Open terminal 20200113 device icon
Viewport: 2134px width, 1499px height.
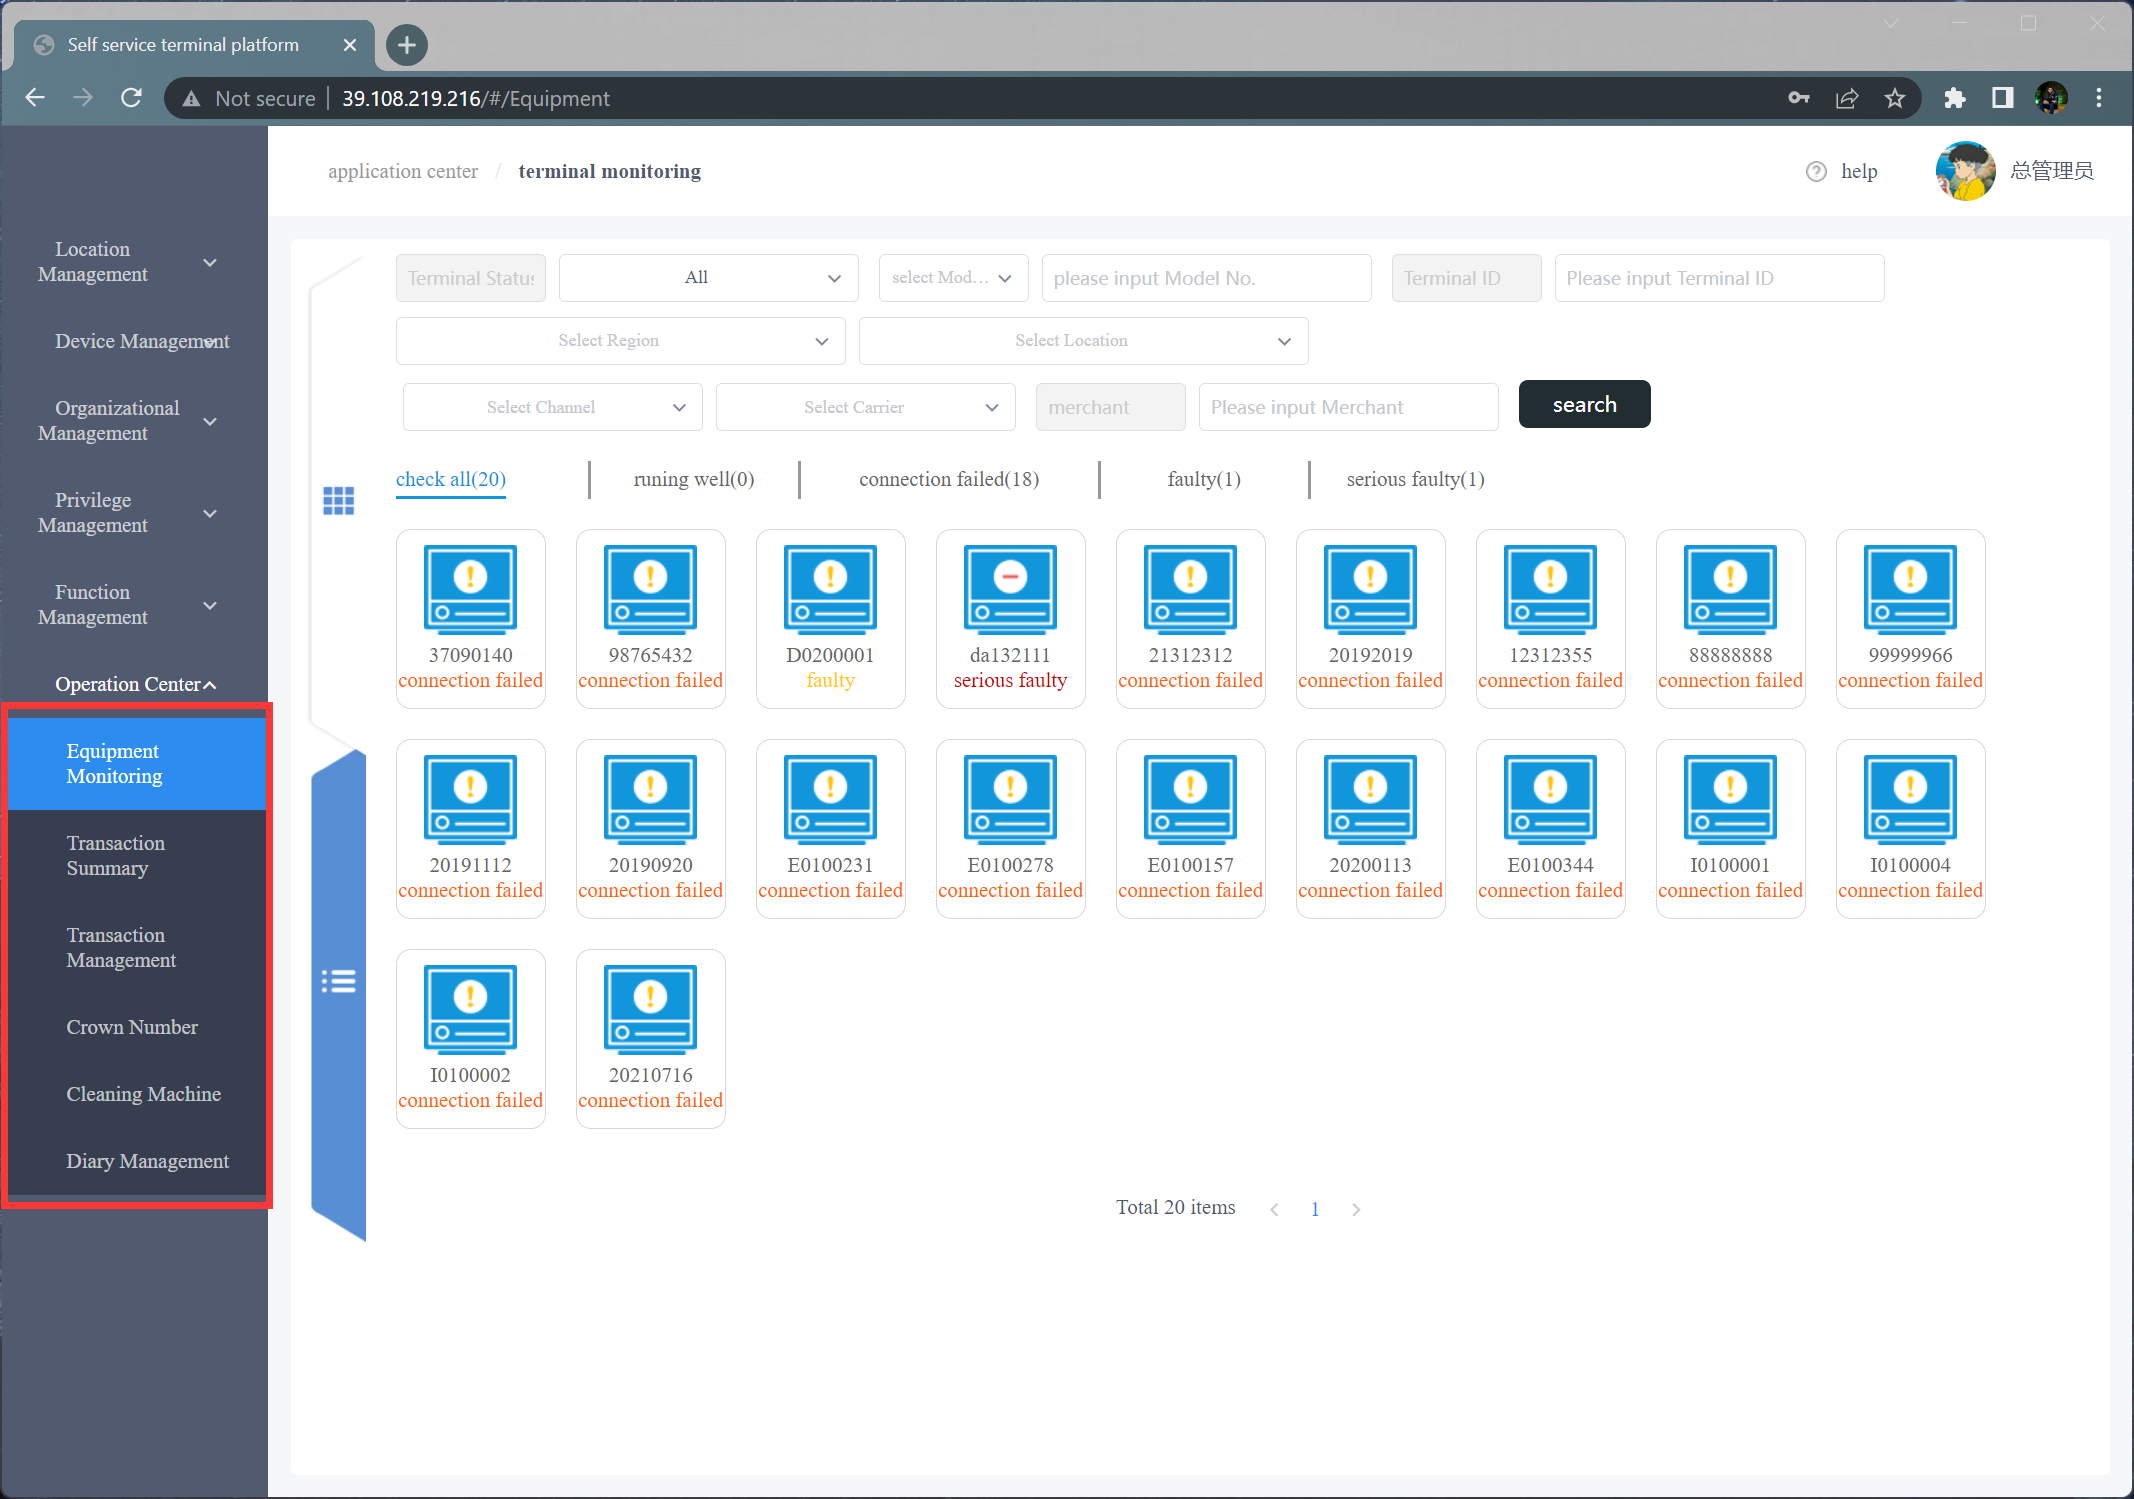[x=1370, y=799]
